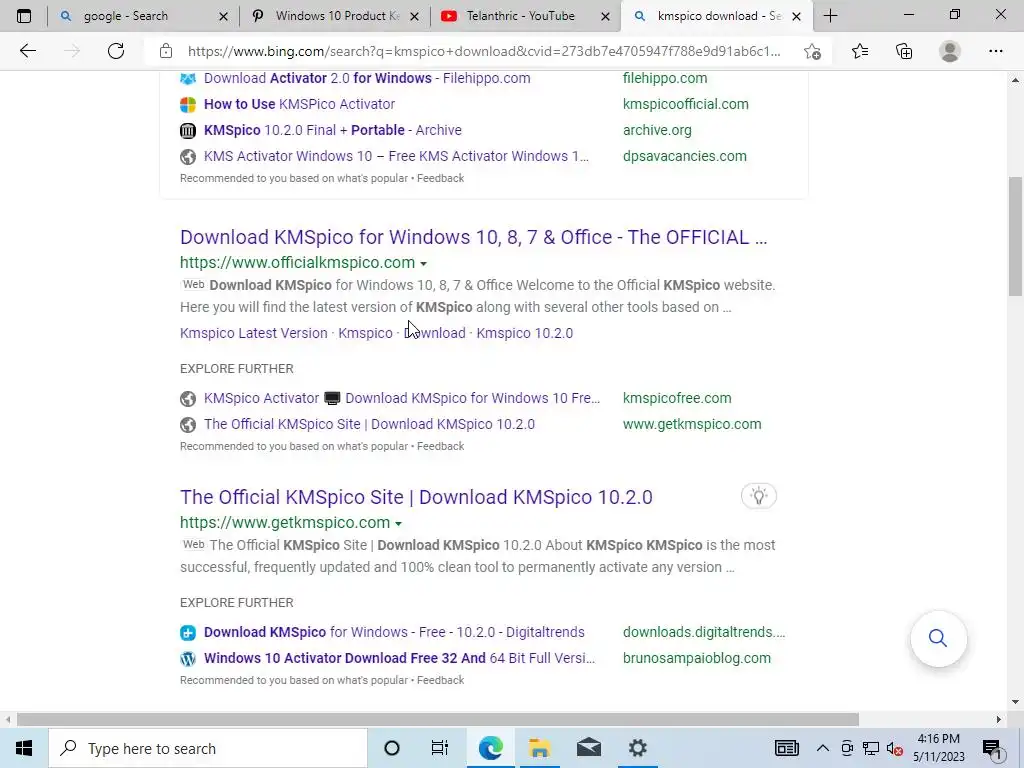Open The Official KMSpico Site explore-further link

369,424
